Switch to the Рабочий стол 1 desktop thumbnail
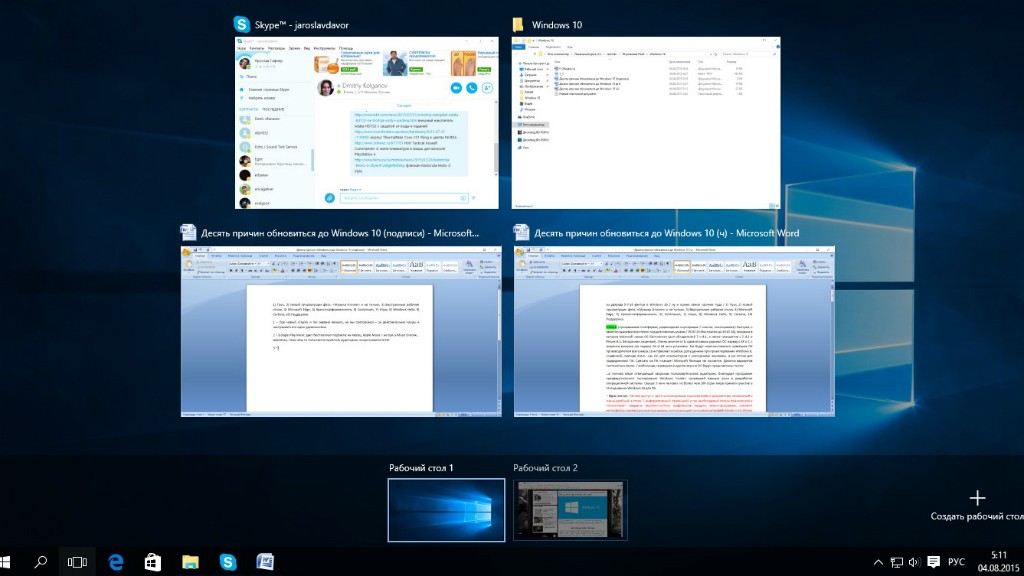The height and width of the screenshot is (576, 1024). click(446, 510)
